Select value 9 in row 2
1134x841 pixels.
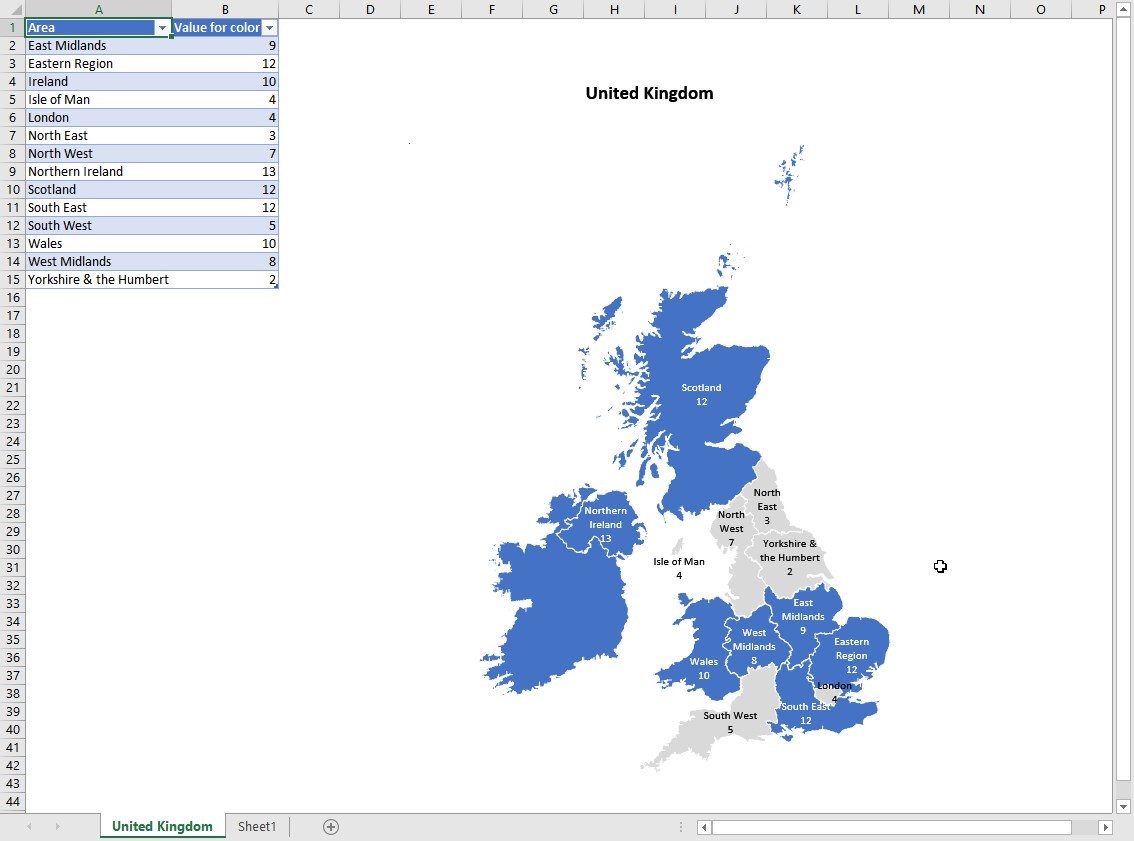point(225,46)
